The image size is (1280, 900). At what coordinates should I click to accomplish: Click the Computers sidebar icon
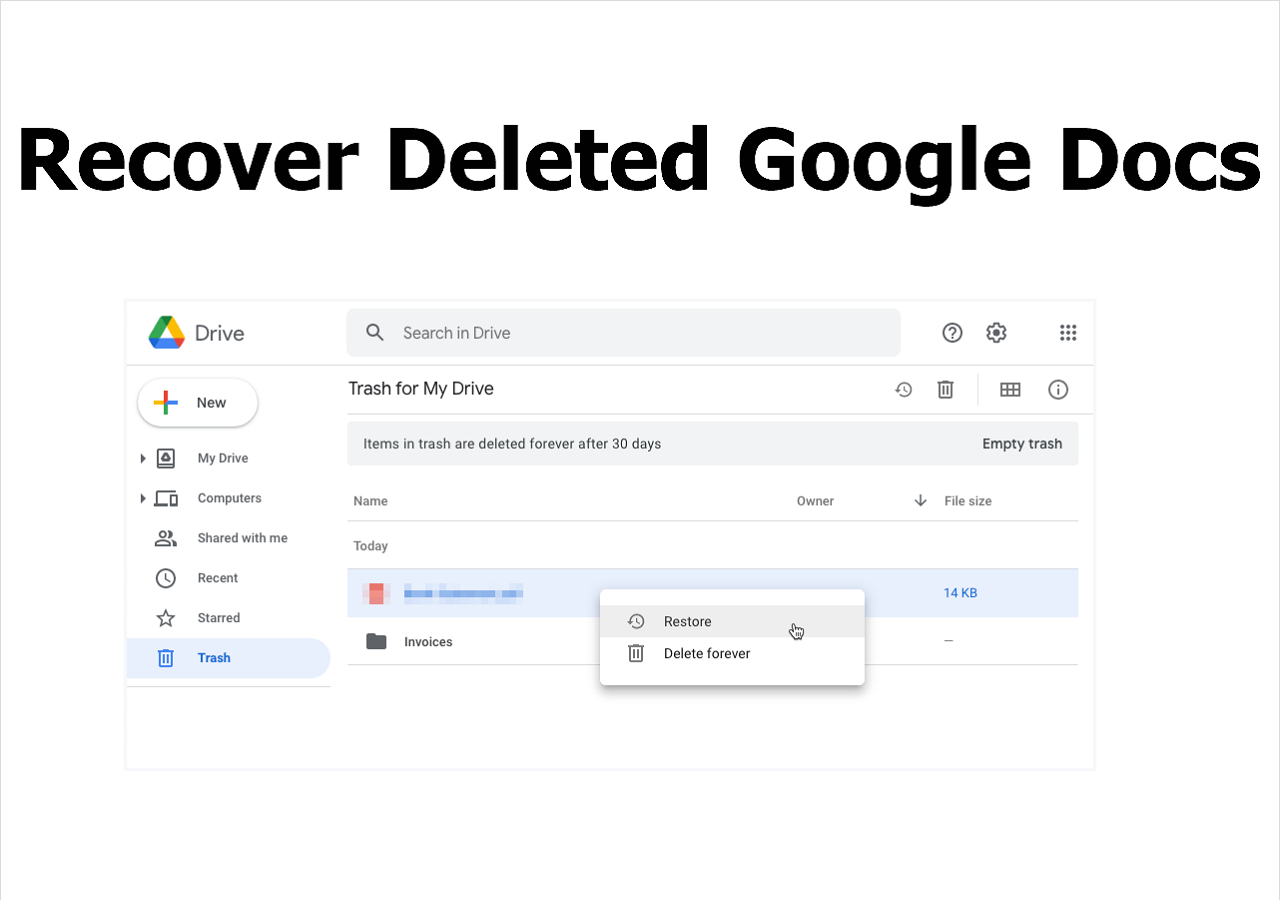pos(166,498)
